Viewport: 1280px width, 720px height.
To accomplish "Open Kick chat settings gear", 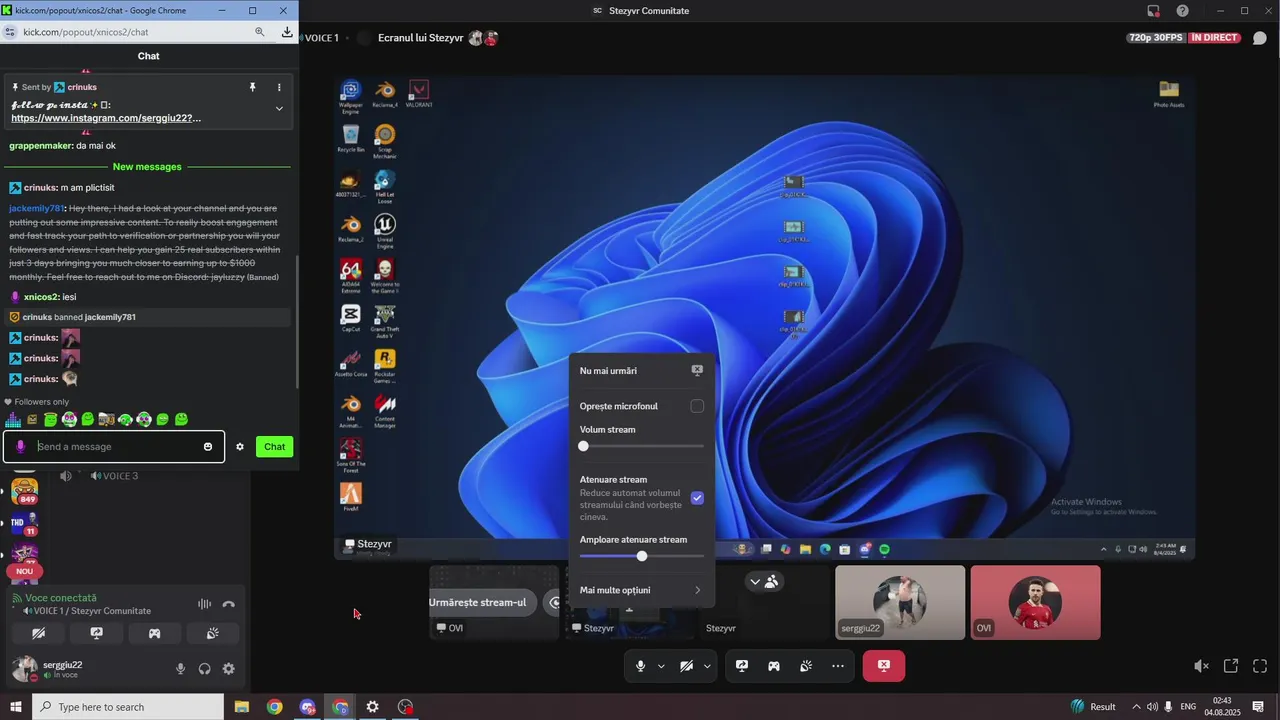I will click(240, 447).
